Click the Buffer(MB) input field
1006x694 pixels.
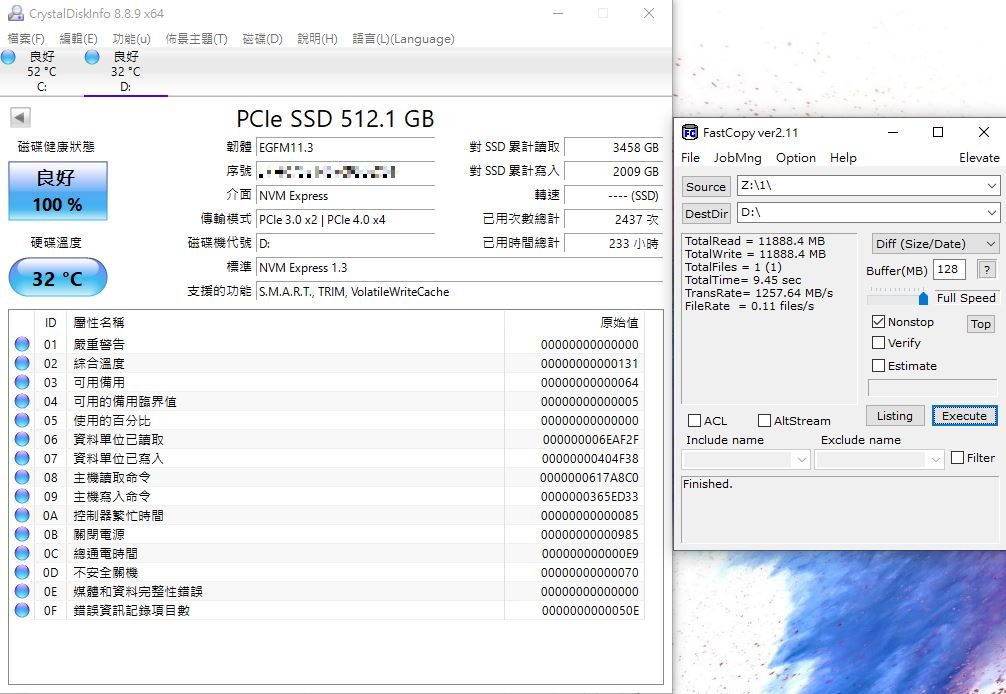949,269
